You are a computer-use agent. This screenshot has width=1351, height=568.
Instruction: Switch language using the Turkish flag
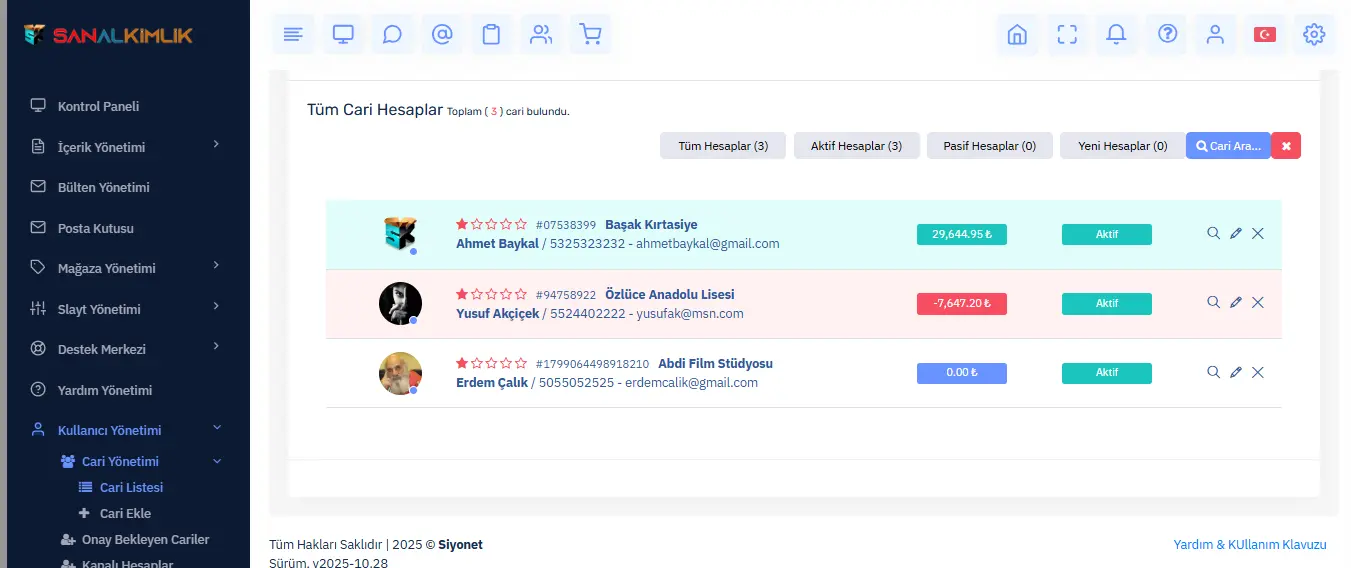click(1265, 35)
